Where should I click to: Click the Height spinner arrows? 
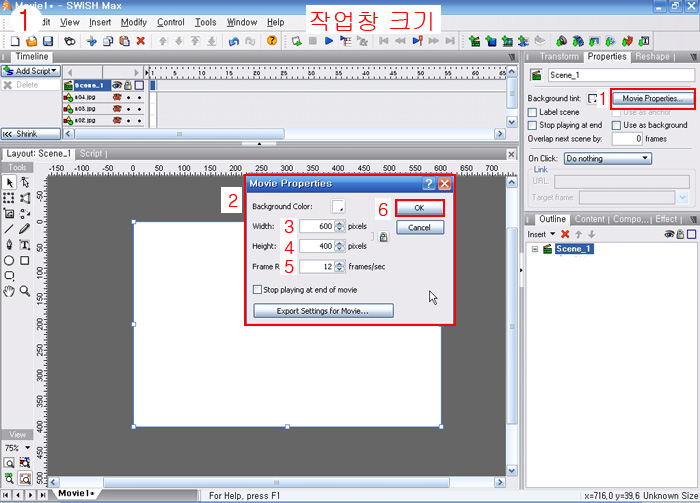pos(340,246)
